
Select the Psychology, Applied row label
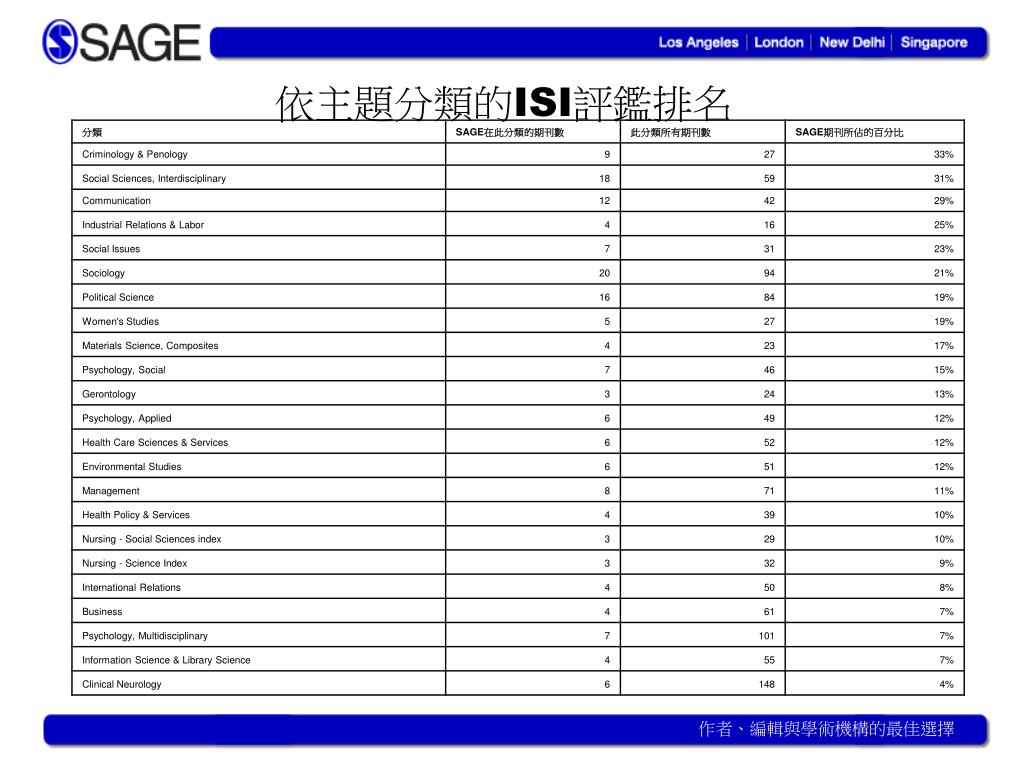click(x=126, y=418)
